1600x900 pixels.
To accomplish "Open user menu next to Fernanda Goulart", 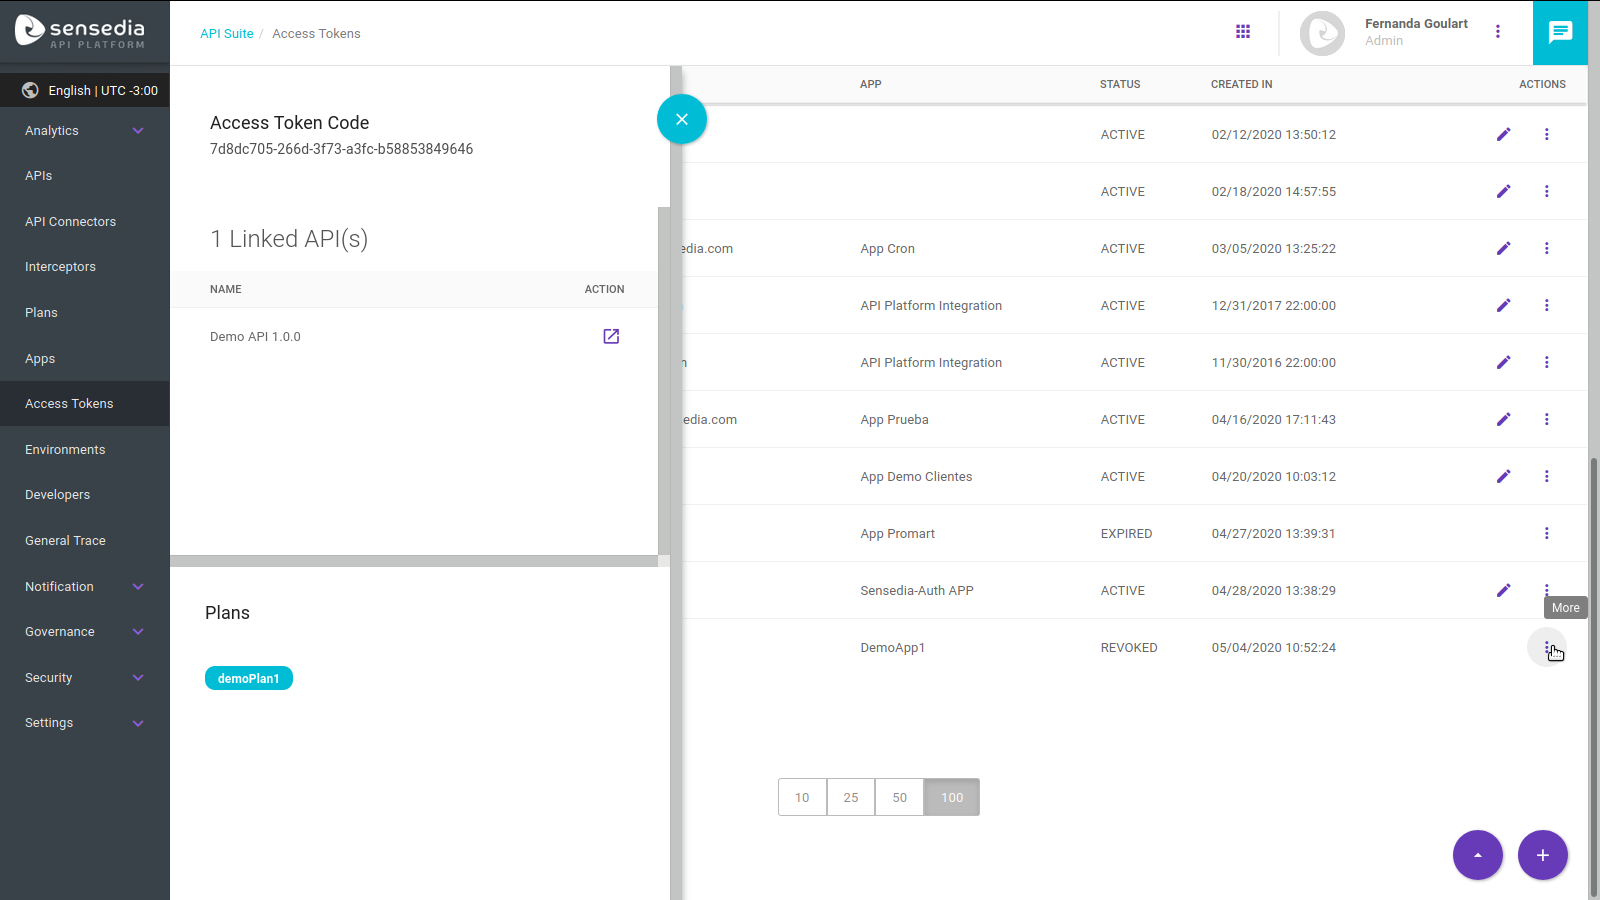I will pos(1497,32).
